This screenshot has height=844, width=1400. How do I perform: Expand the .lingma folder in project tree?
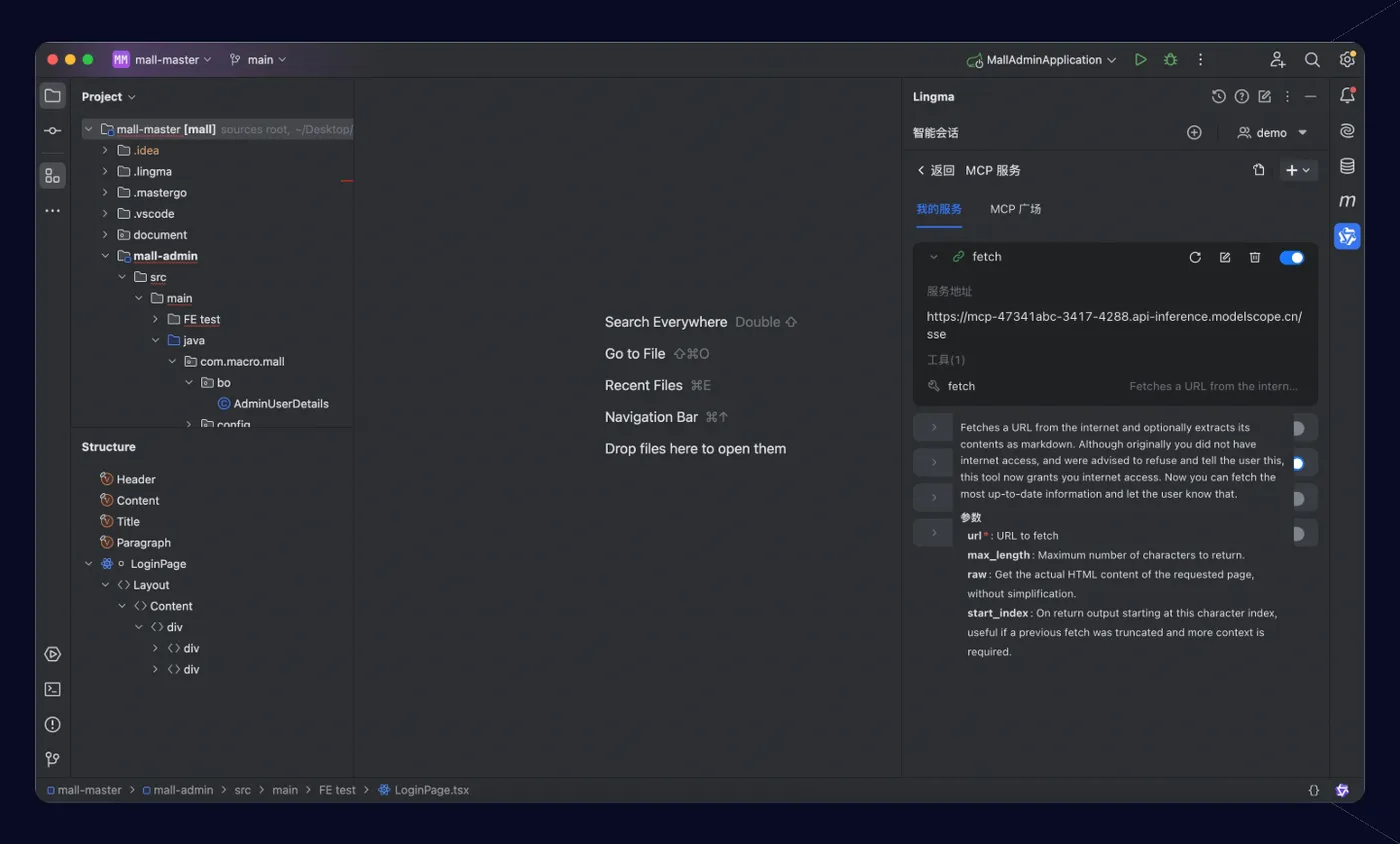coord(105,171)
